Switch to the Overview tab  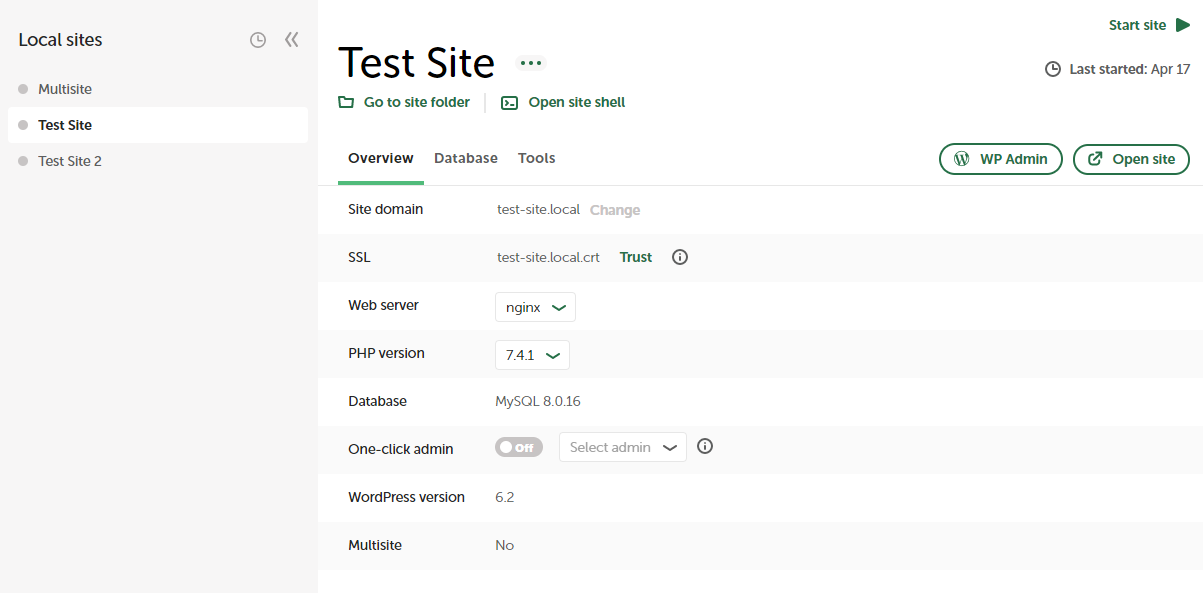click(x=381, y=158)
